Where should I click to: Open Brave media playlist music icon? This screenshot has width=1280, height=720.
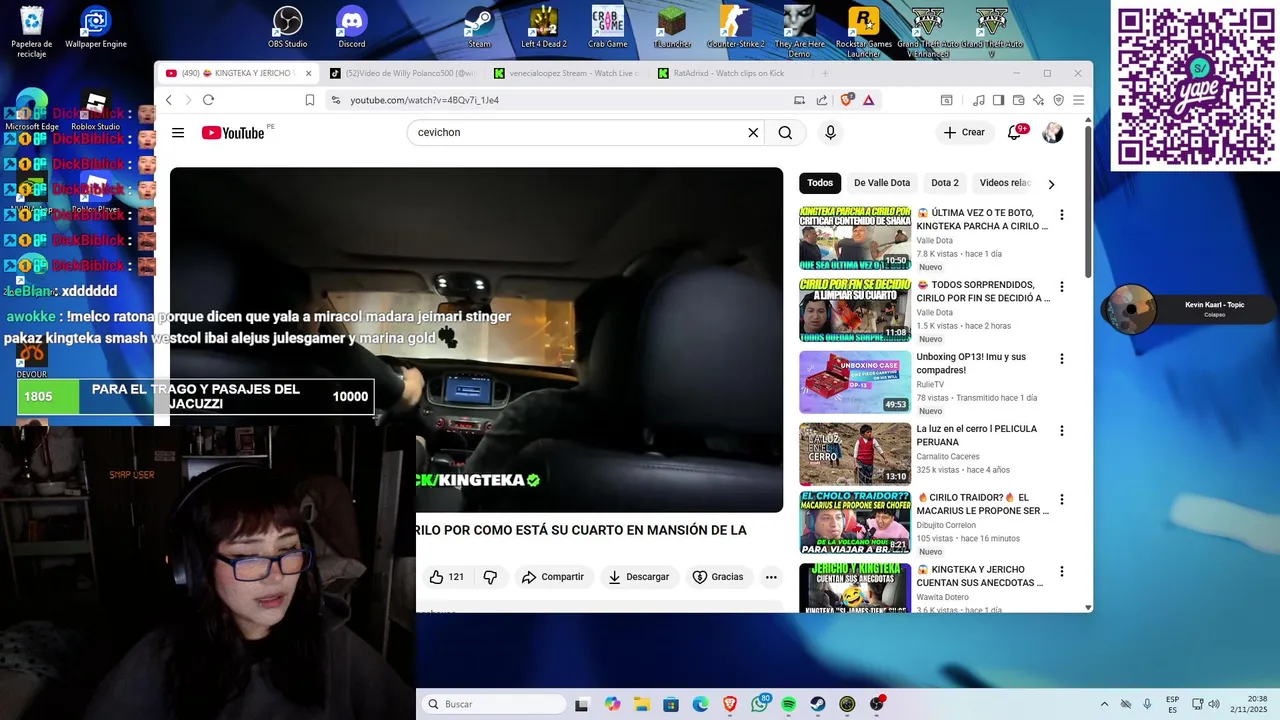(x=979, y=100)
